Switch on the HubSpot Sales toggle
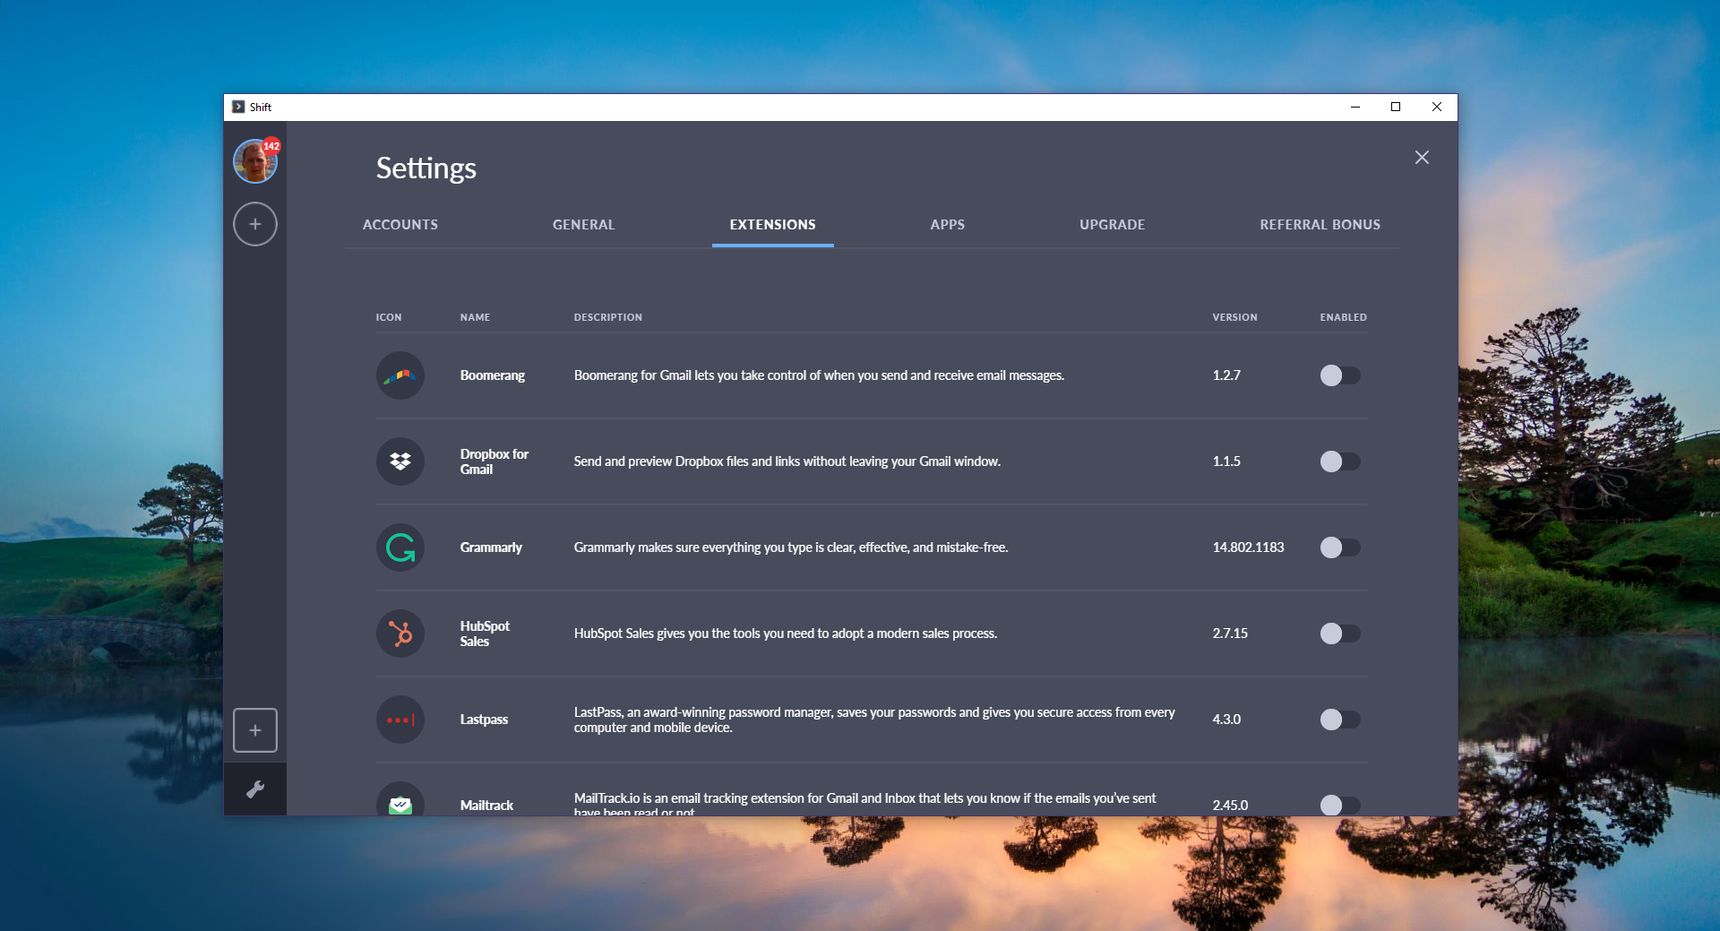Screen dimensions: 1720x931 [x=1340, y=633]
